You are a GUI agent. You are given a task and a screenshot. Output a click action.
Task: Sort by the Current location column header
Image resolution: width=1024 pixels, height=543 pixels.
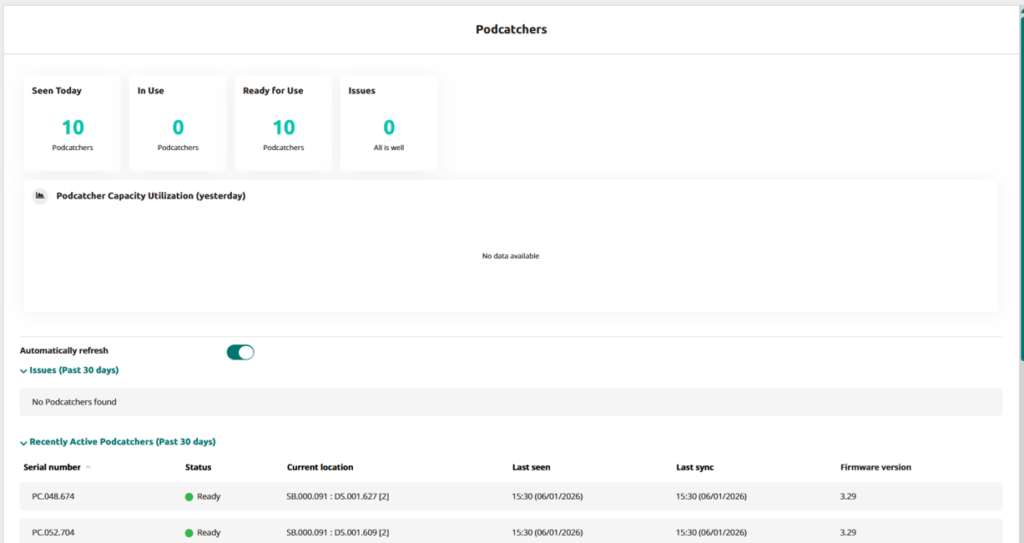pos(319,467)
